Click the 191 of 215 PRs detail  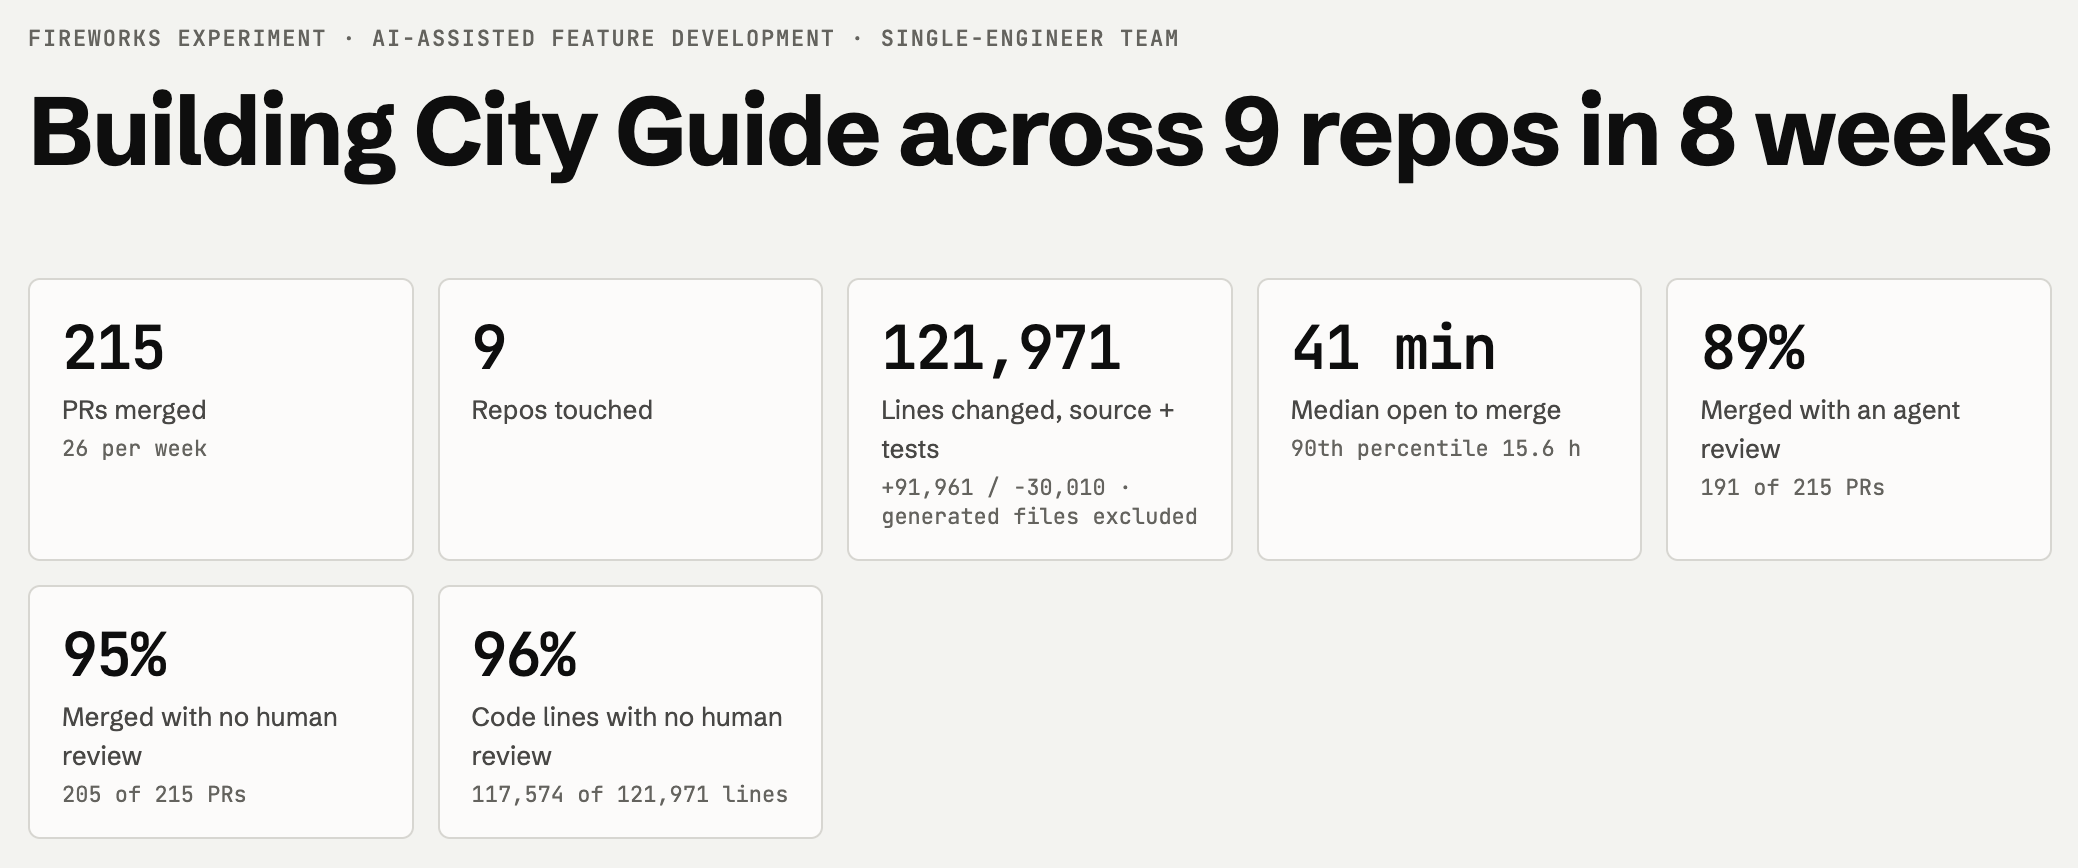1792,488
